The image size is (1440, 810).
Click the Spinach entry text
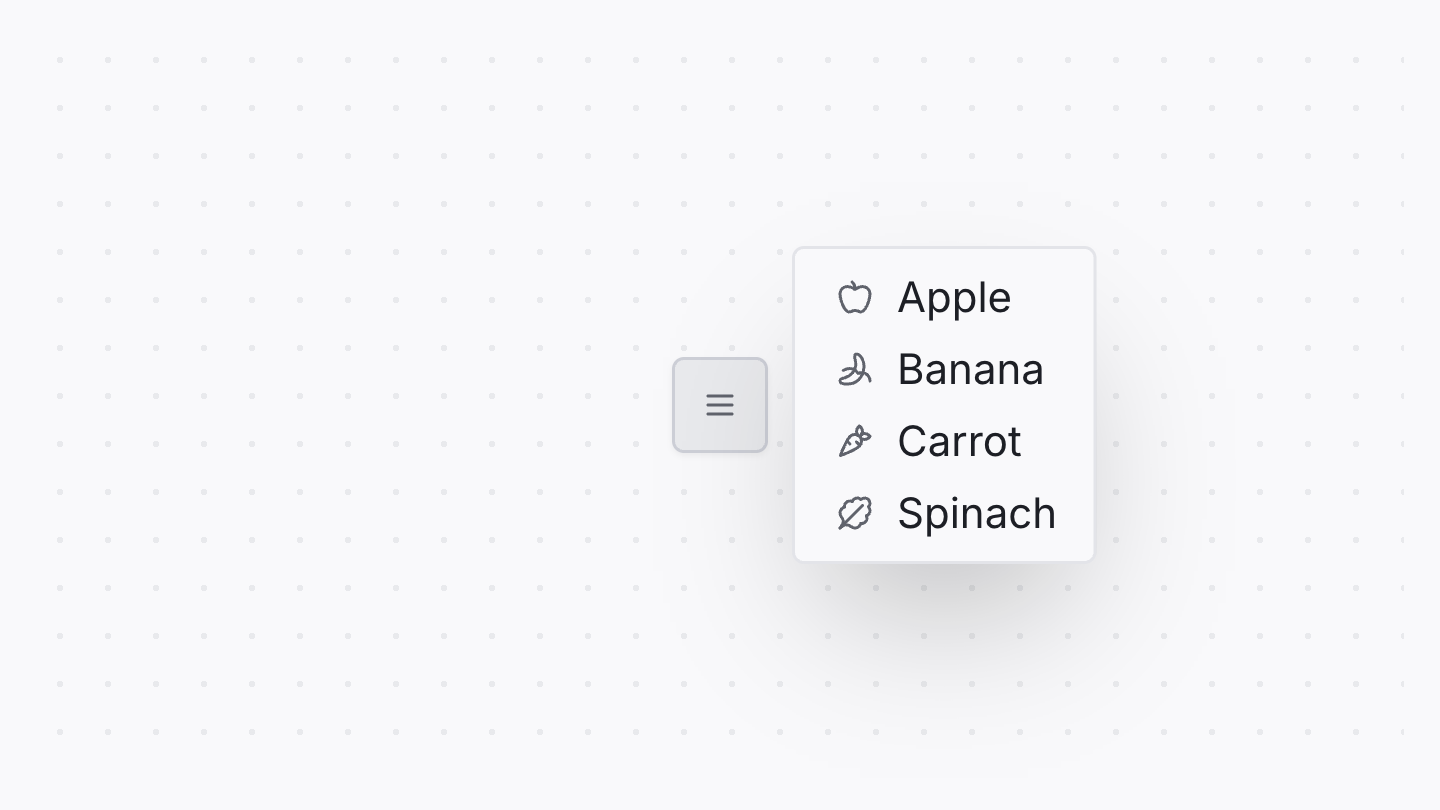977,513
